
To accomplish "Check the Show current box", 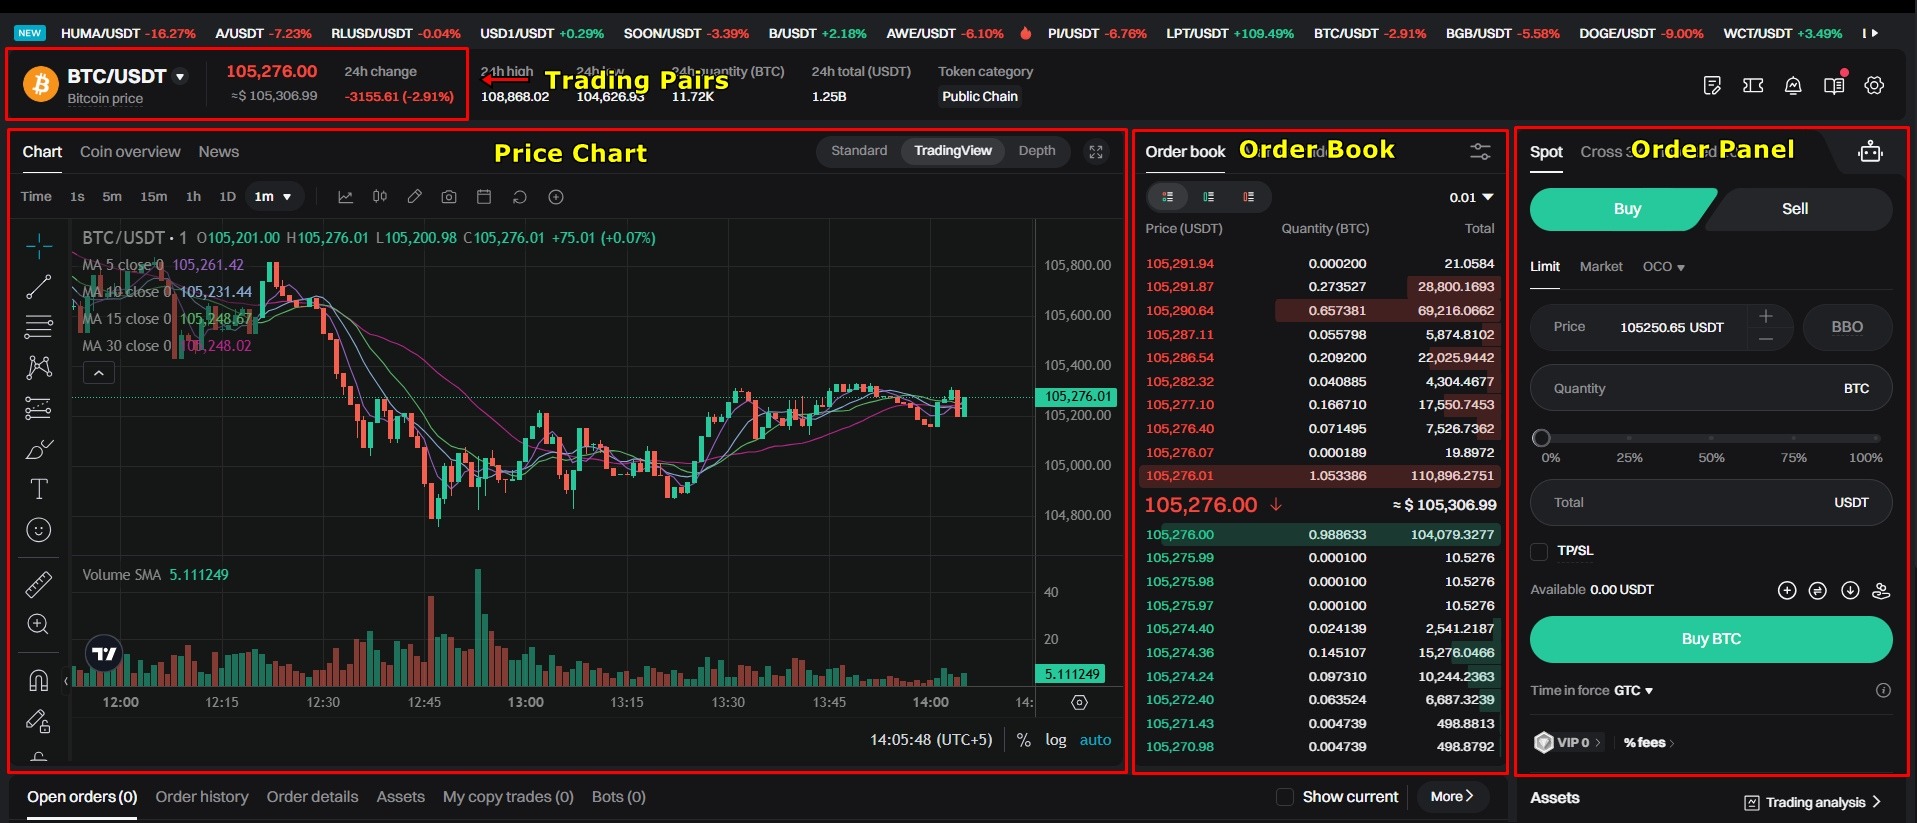I will point(1285,797).
